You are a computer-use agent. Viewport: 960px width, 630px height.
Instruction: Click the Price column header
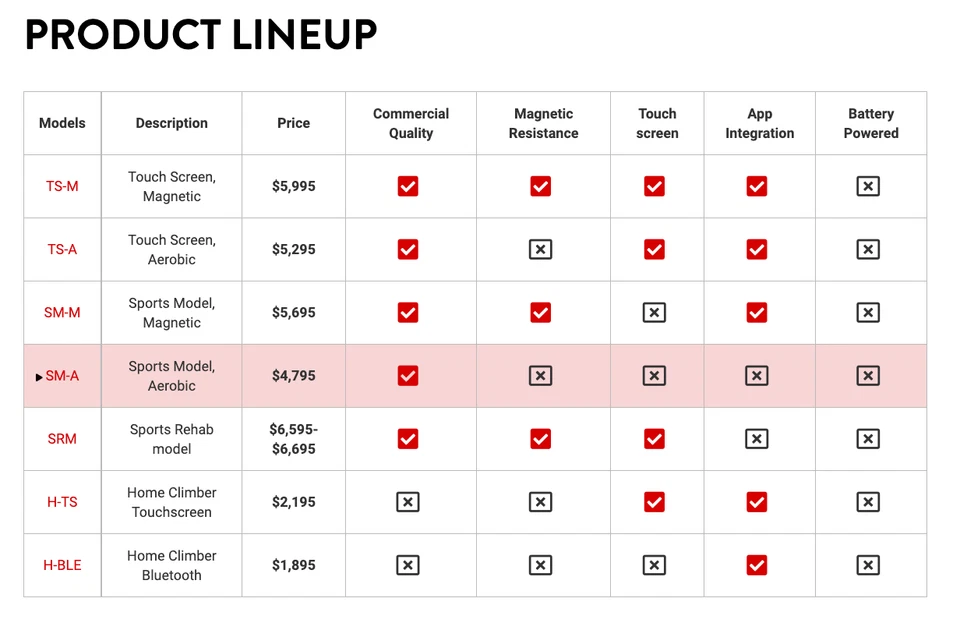pyautogui.click(x=294, y=123)
